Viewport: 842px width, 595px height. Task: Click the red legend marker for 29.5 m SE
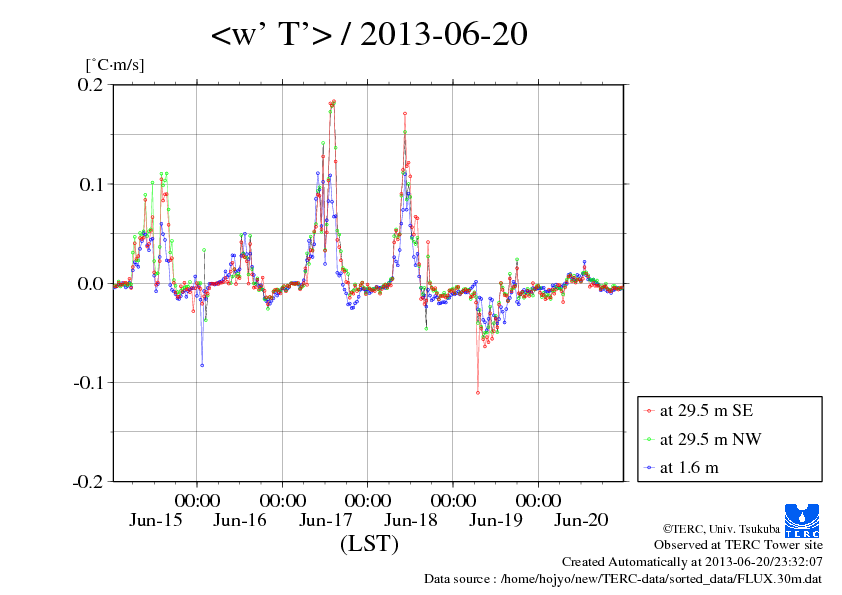649,411
